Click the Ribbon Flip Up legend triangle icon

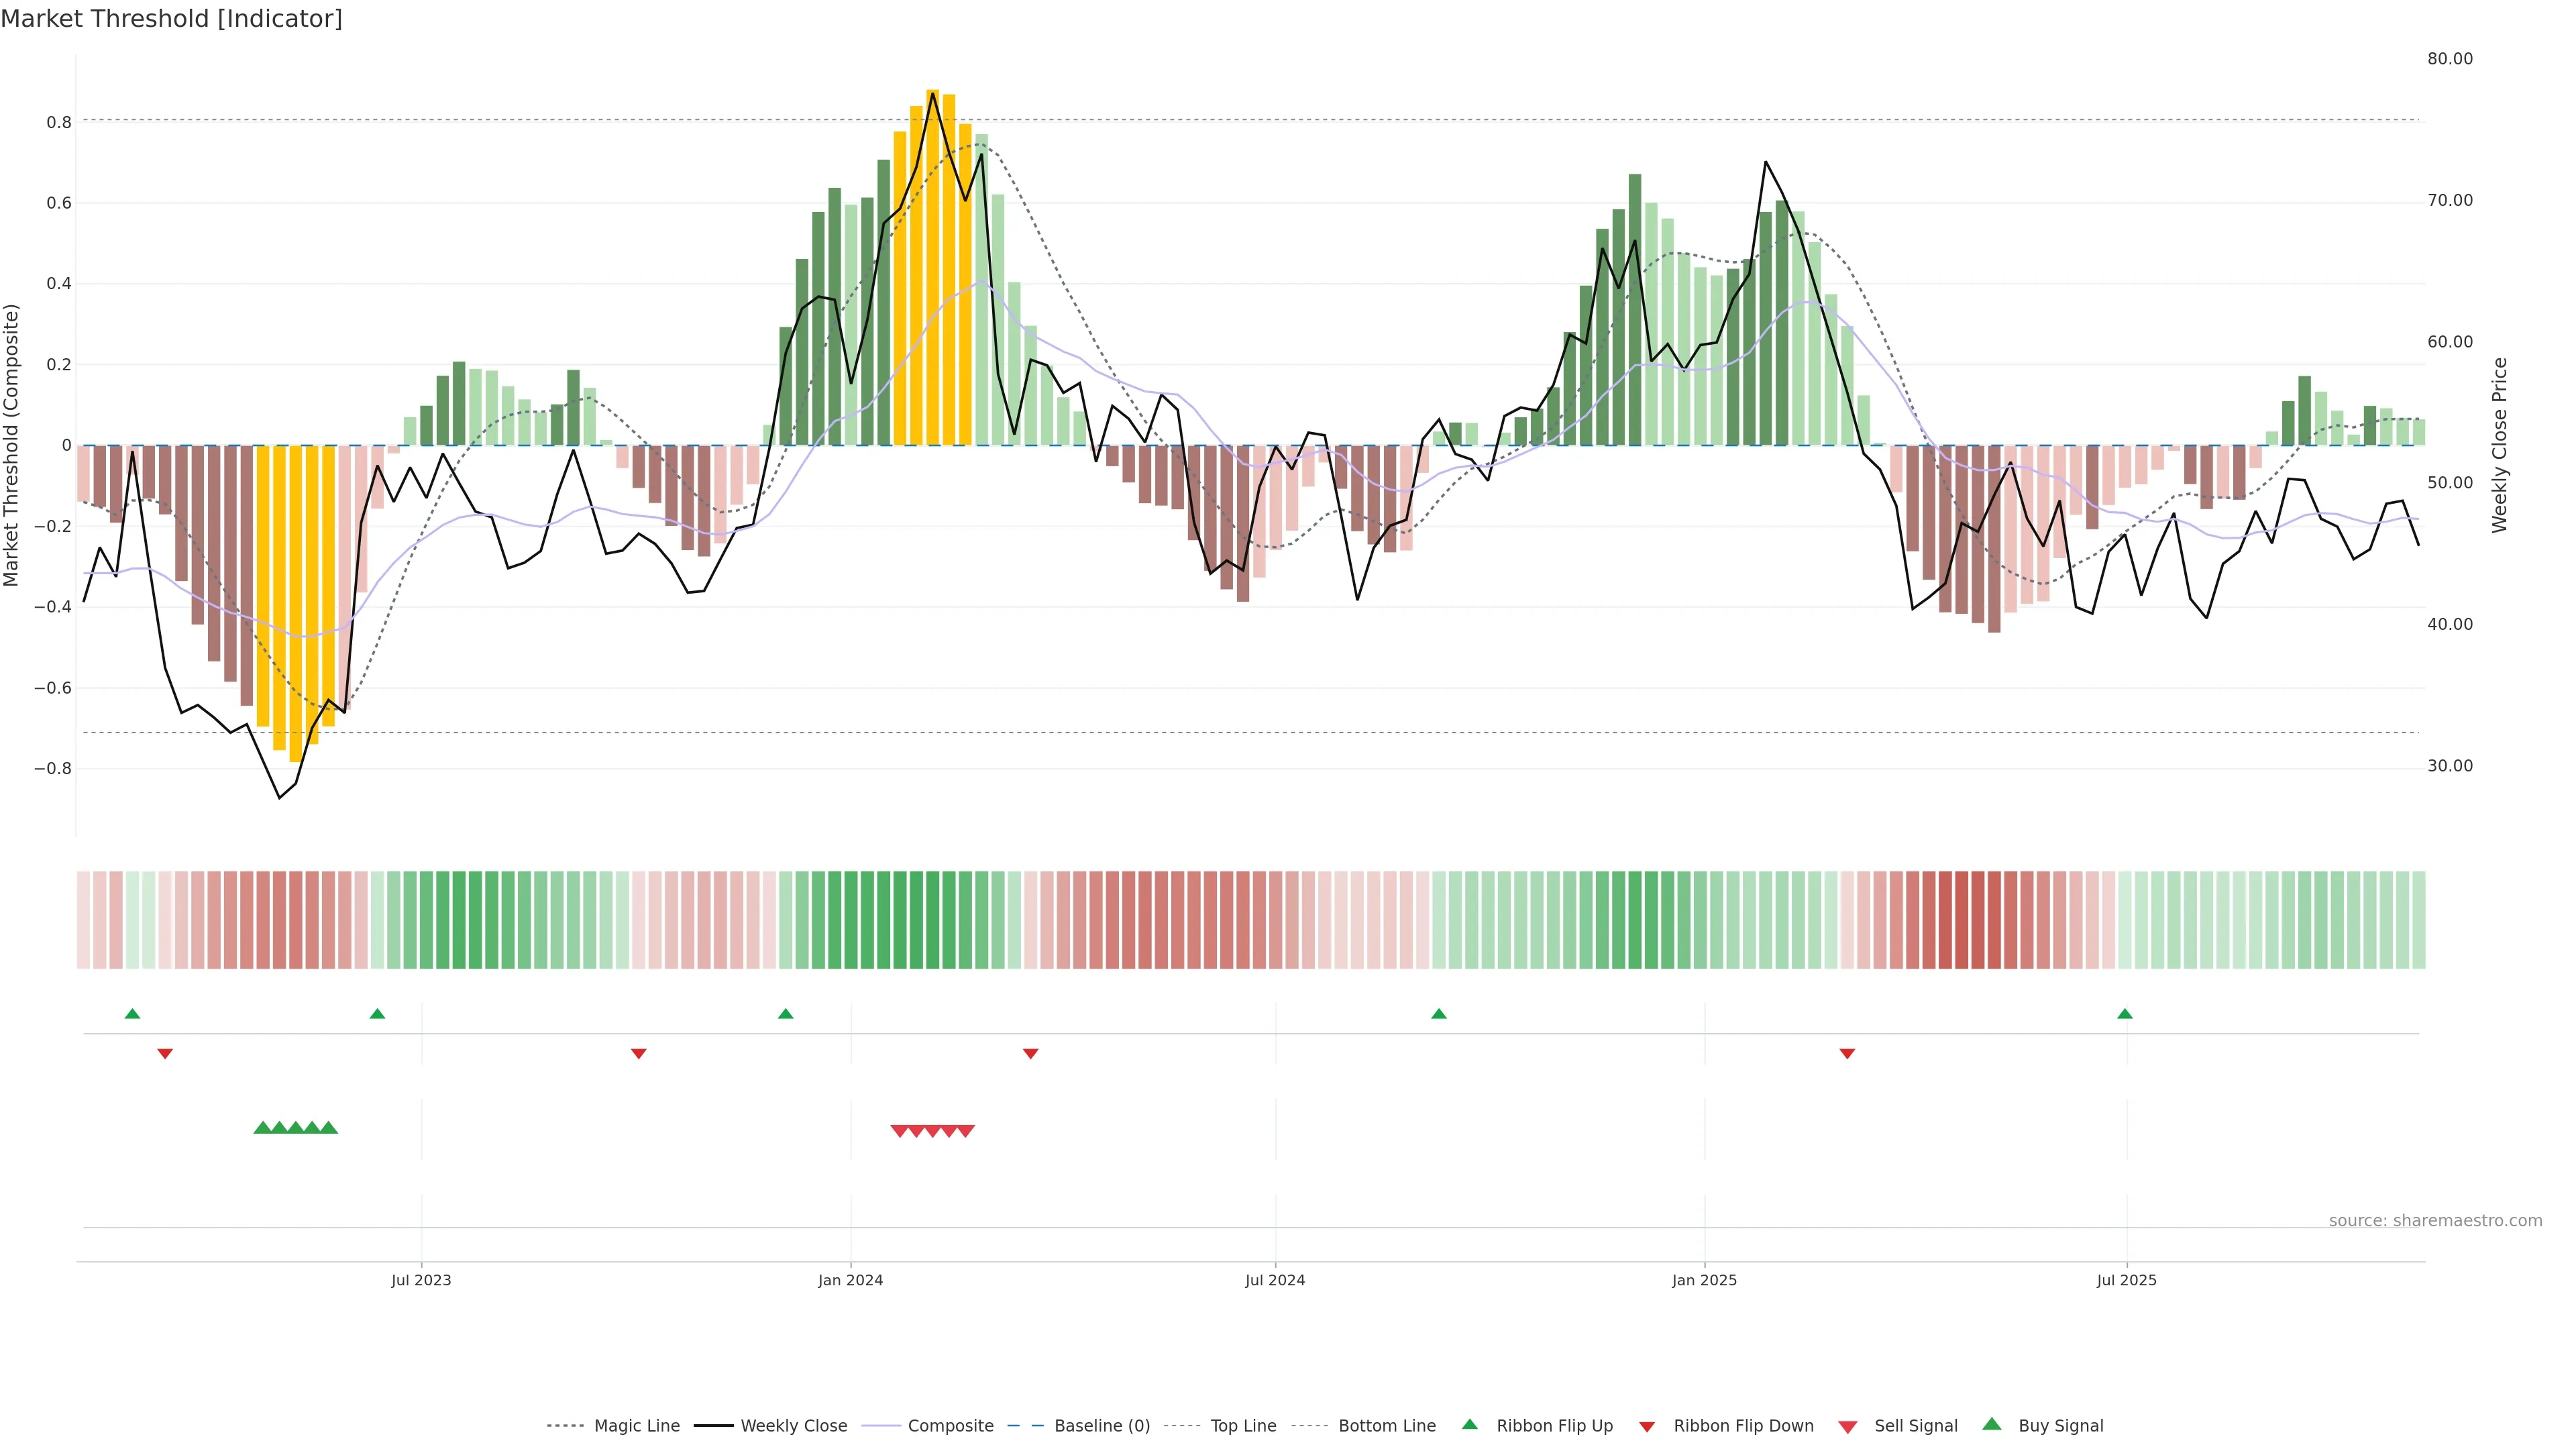click(1469, 1424)
